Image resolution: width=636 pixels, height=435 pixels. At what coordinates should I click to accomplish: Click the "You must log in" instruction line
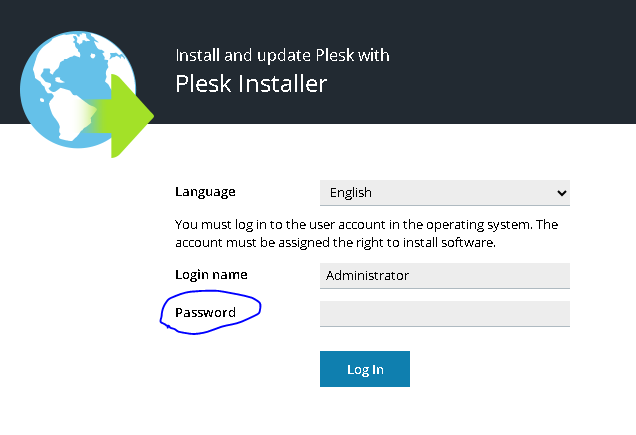[x=366, y=225]
